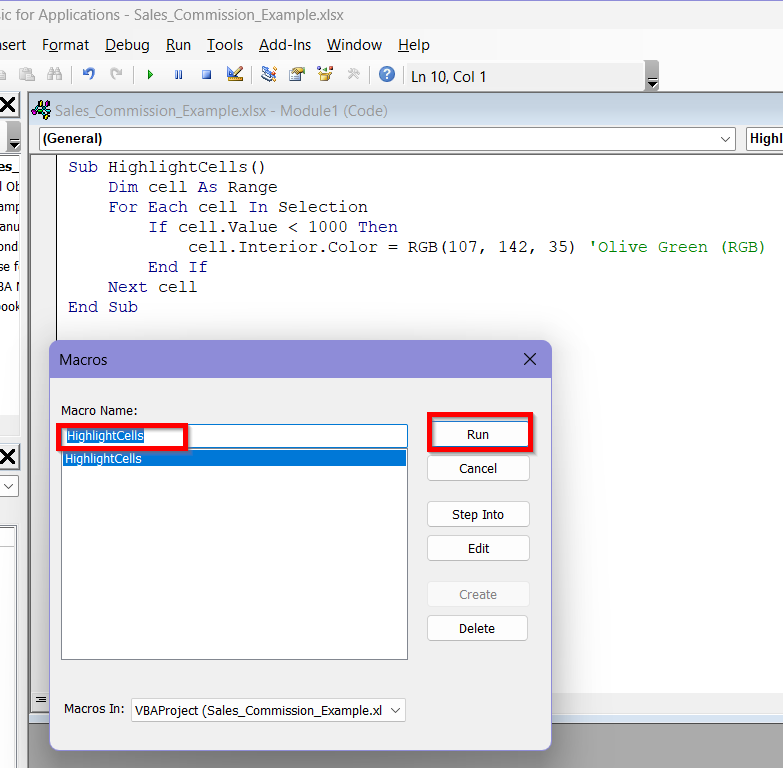Toggle Design Mode icon
The height and width of the screenshot is (768, 783).
[x=235, y=74]
